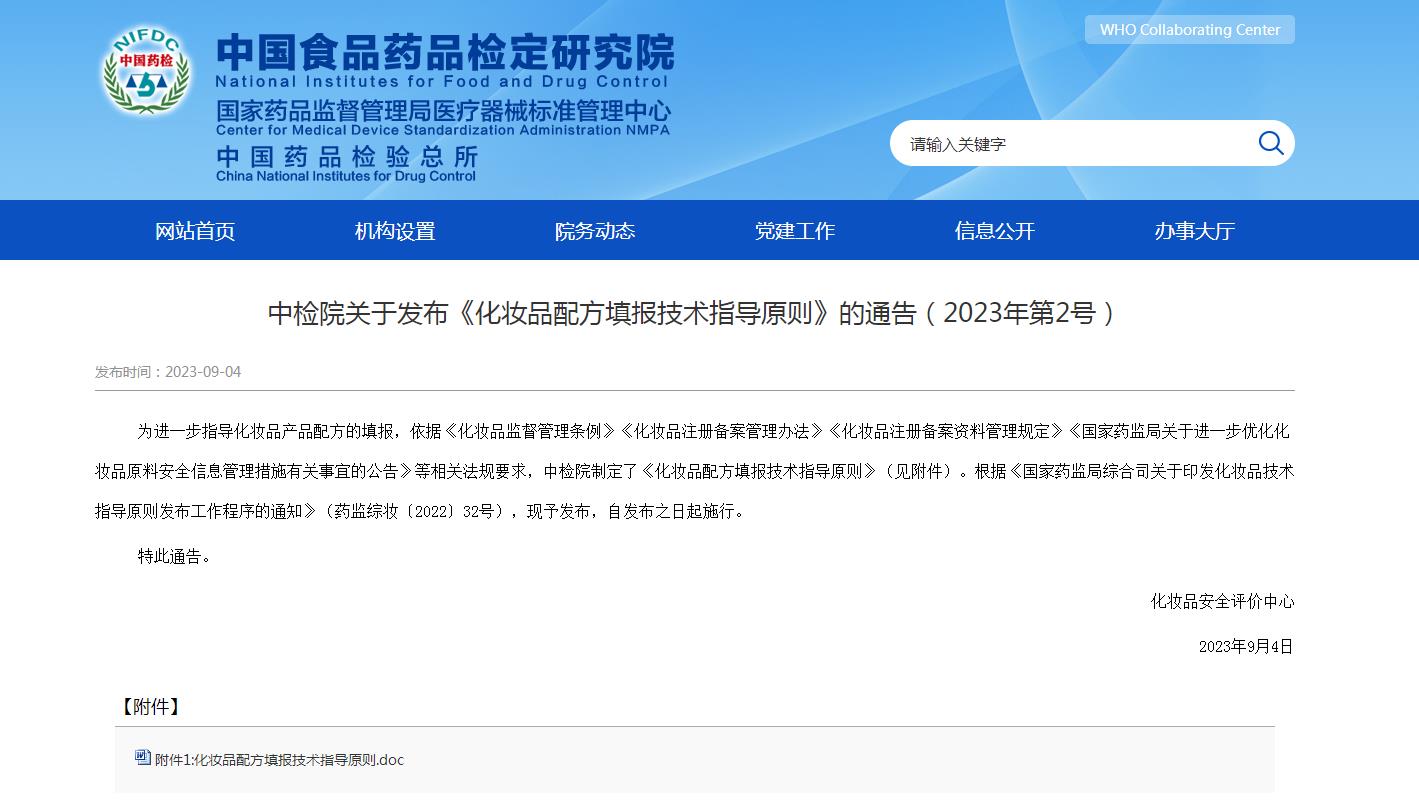
Task: Download 附件1:化妆品配方填报技术指导原则.doc
Action: (279, 759)
